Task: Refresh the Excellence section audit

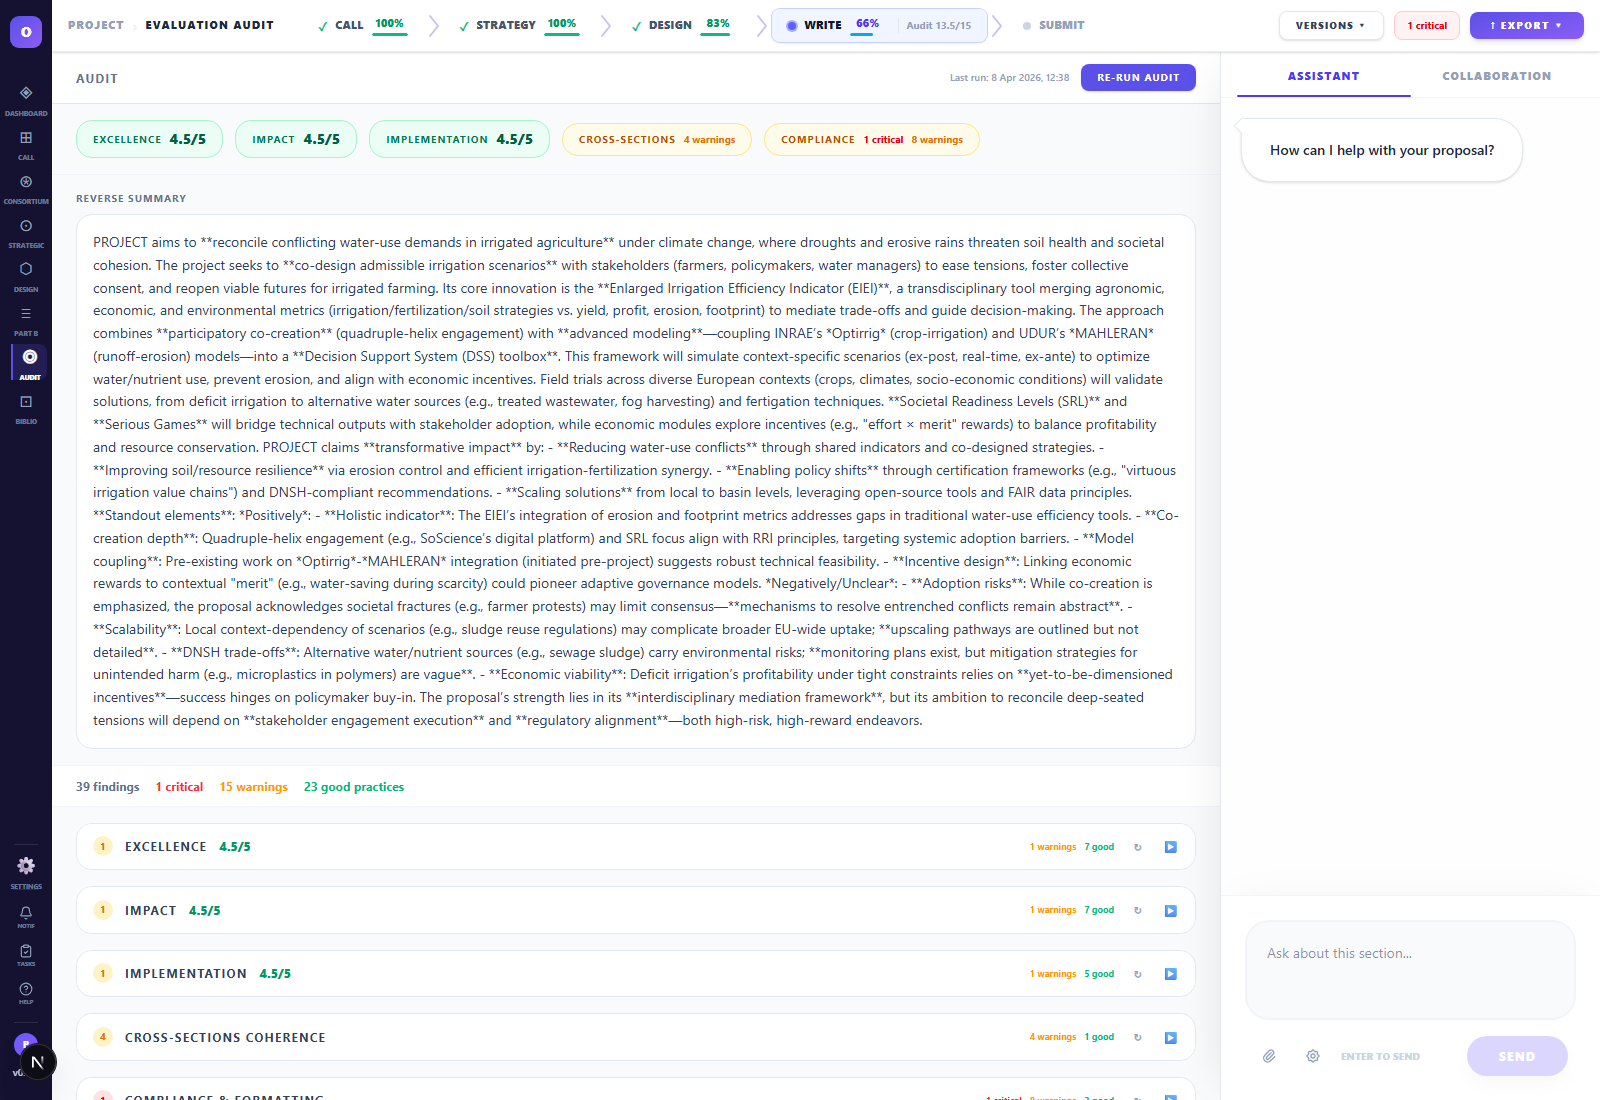Action: point(1138,847)
